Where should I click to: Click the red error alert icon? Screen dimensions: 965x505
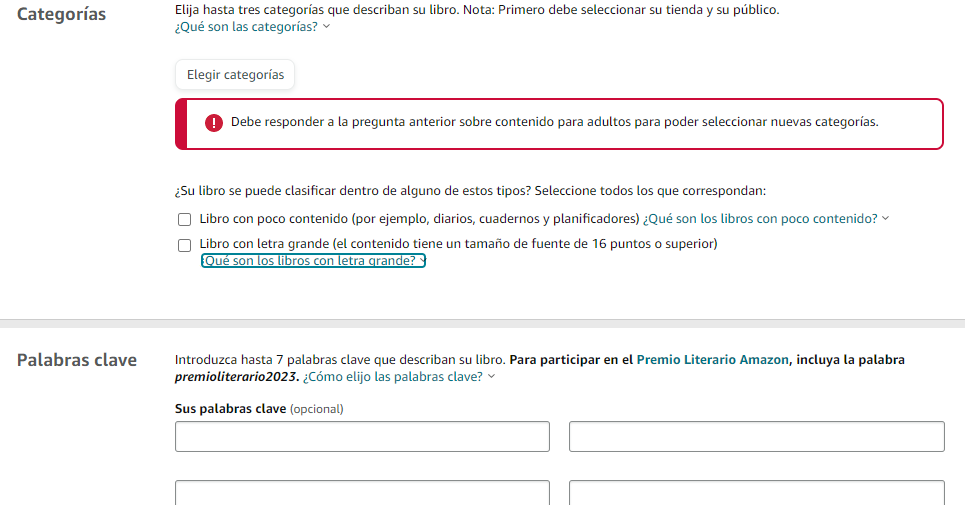click(214, 123)
